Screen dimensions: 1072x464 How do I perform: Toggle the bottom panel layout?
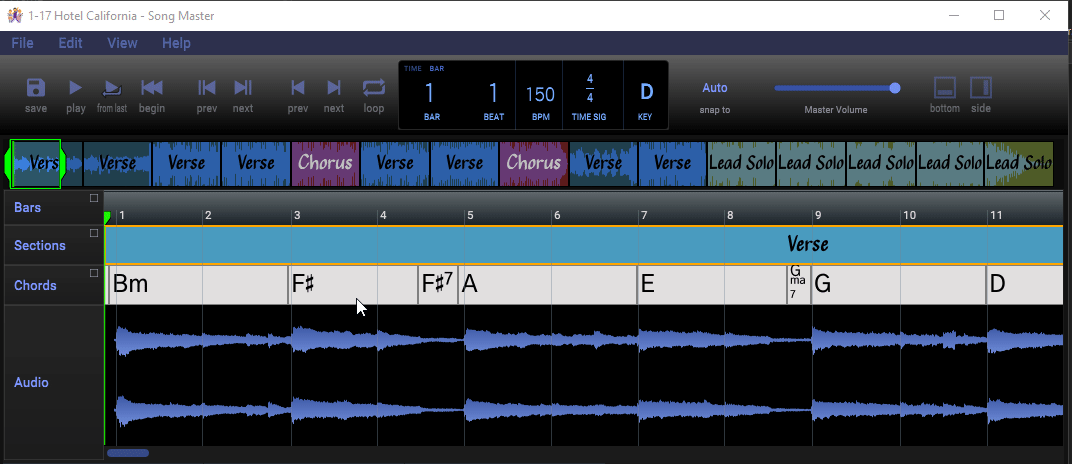click(945, 88)
